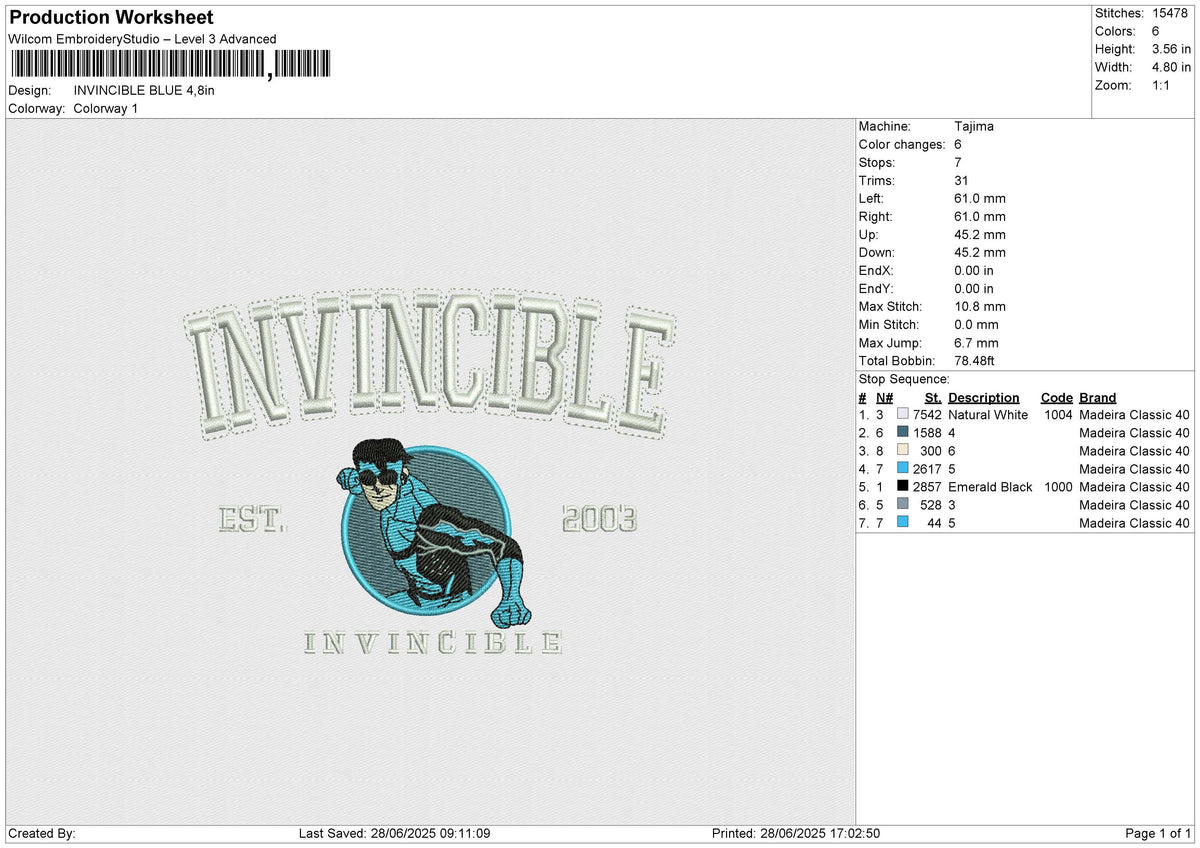Click the embroidery design preview image

(x=430, y=472)
